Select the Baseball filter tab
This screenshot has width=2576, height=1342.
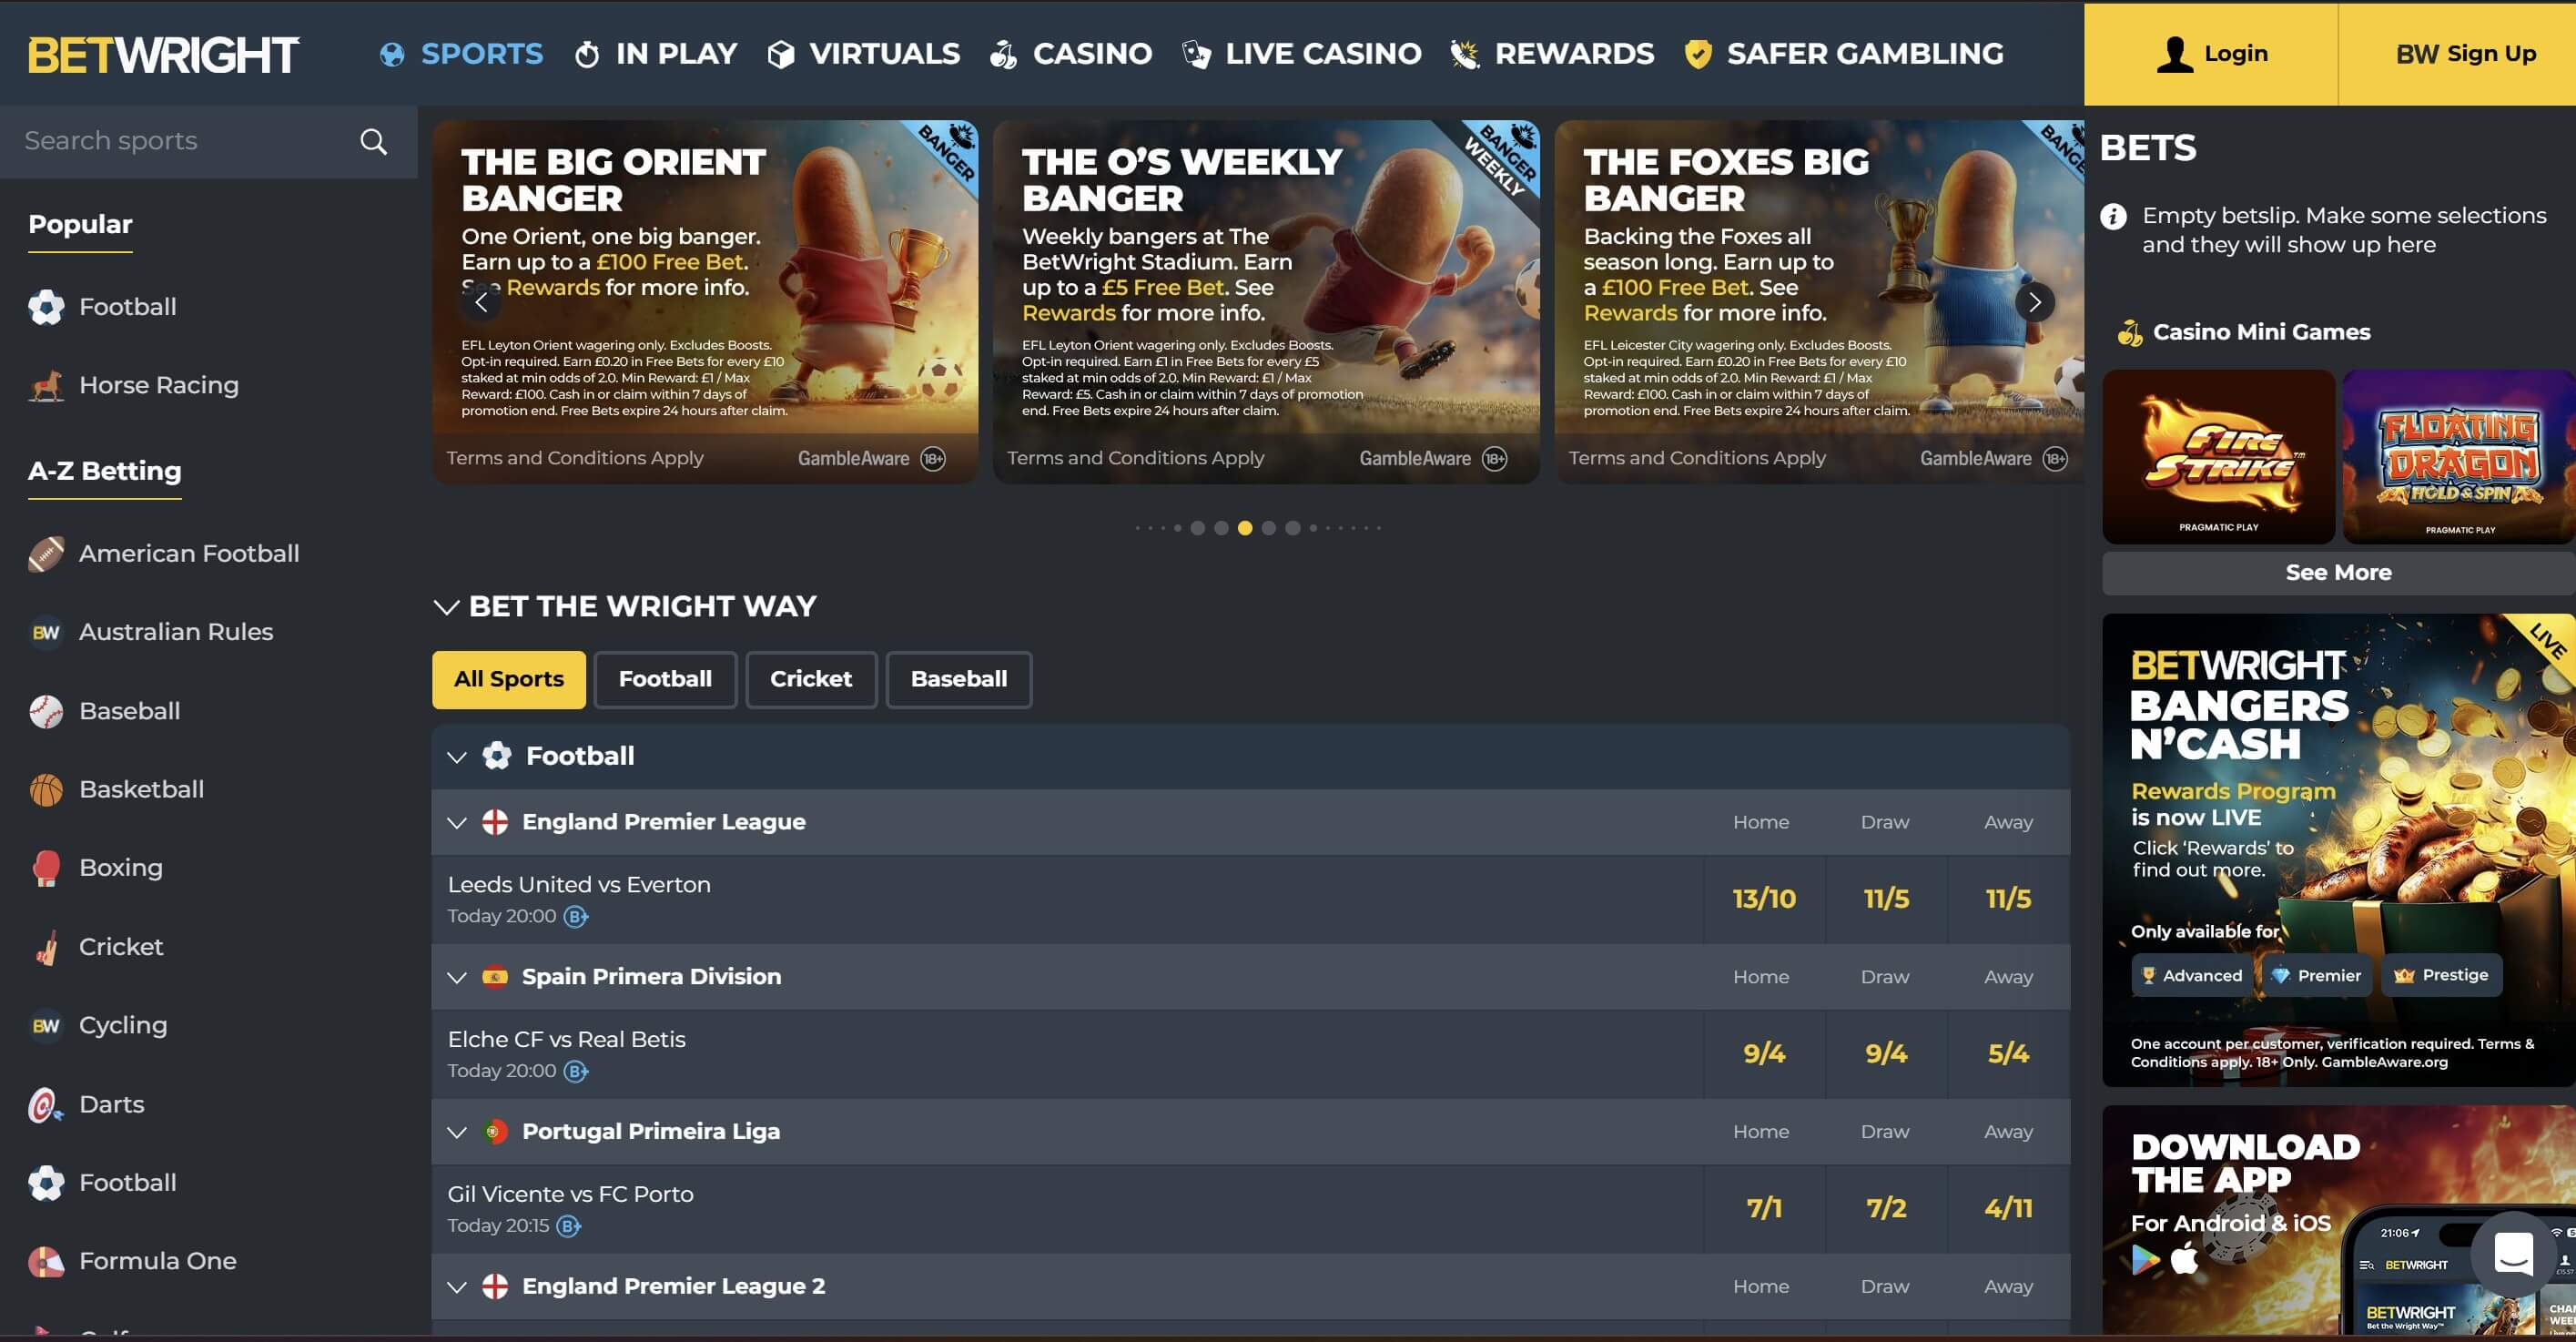(x=959, y=680)
